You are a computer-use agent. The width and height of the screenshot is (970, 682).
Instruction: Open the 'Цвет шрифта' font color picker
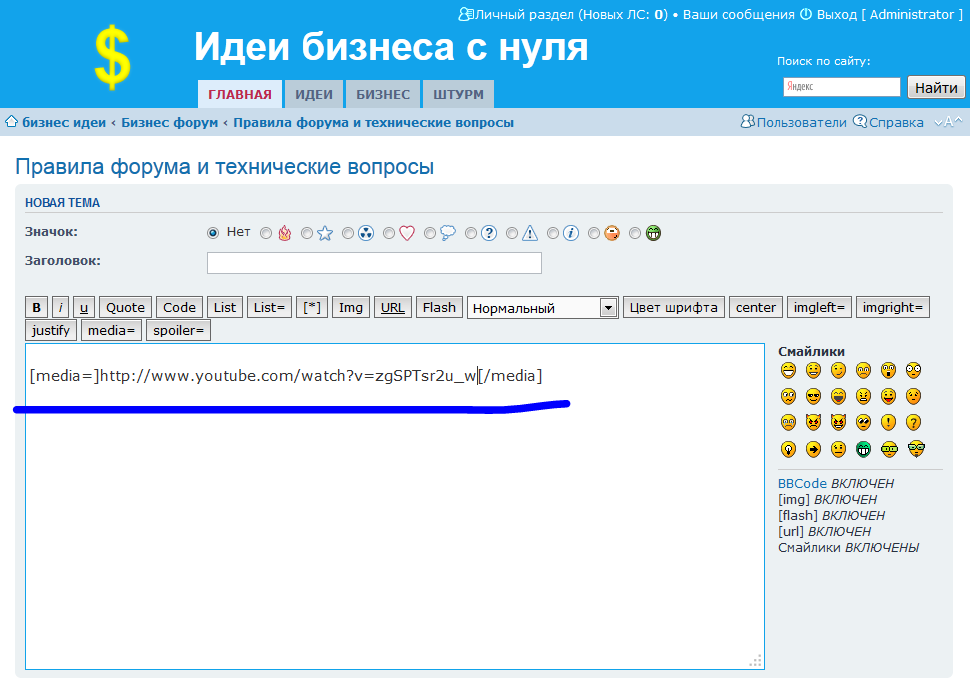click(x=674, y=307)
